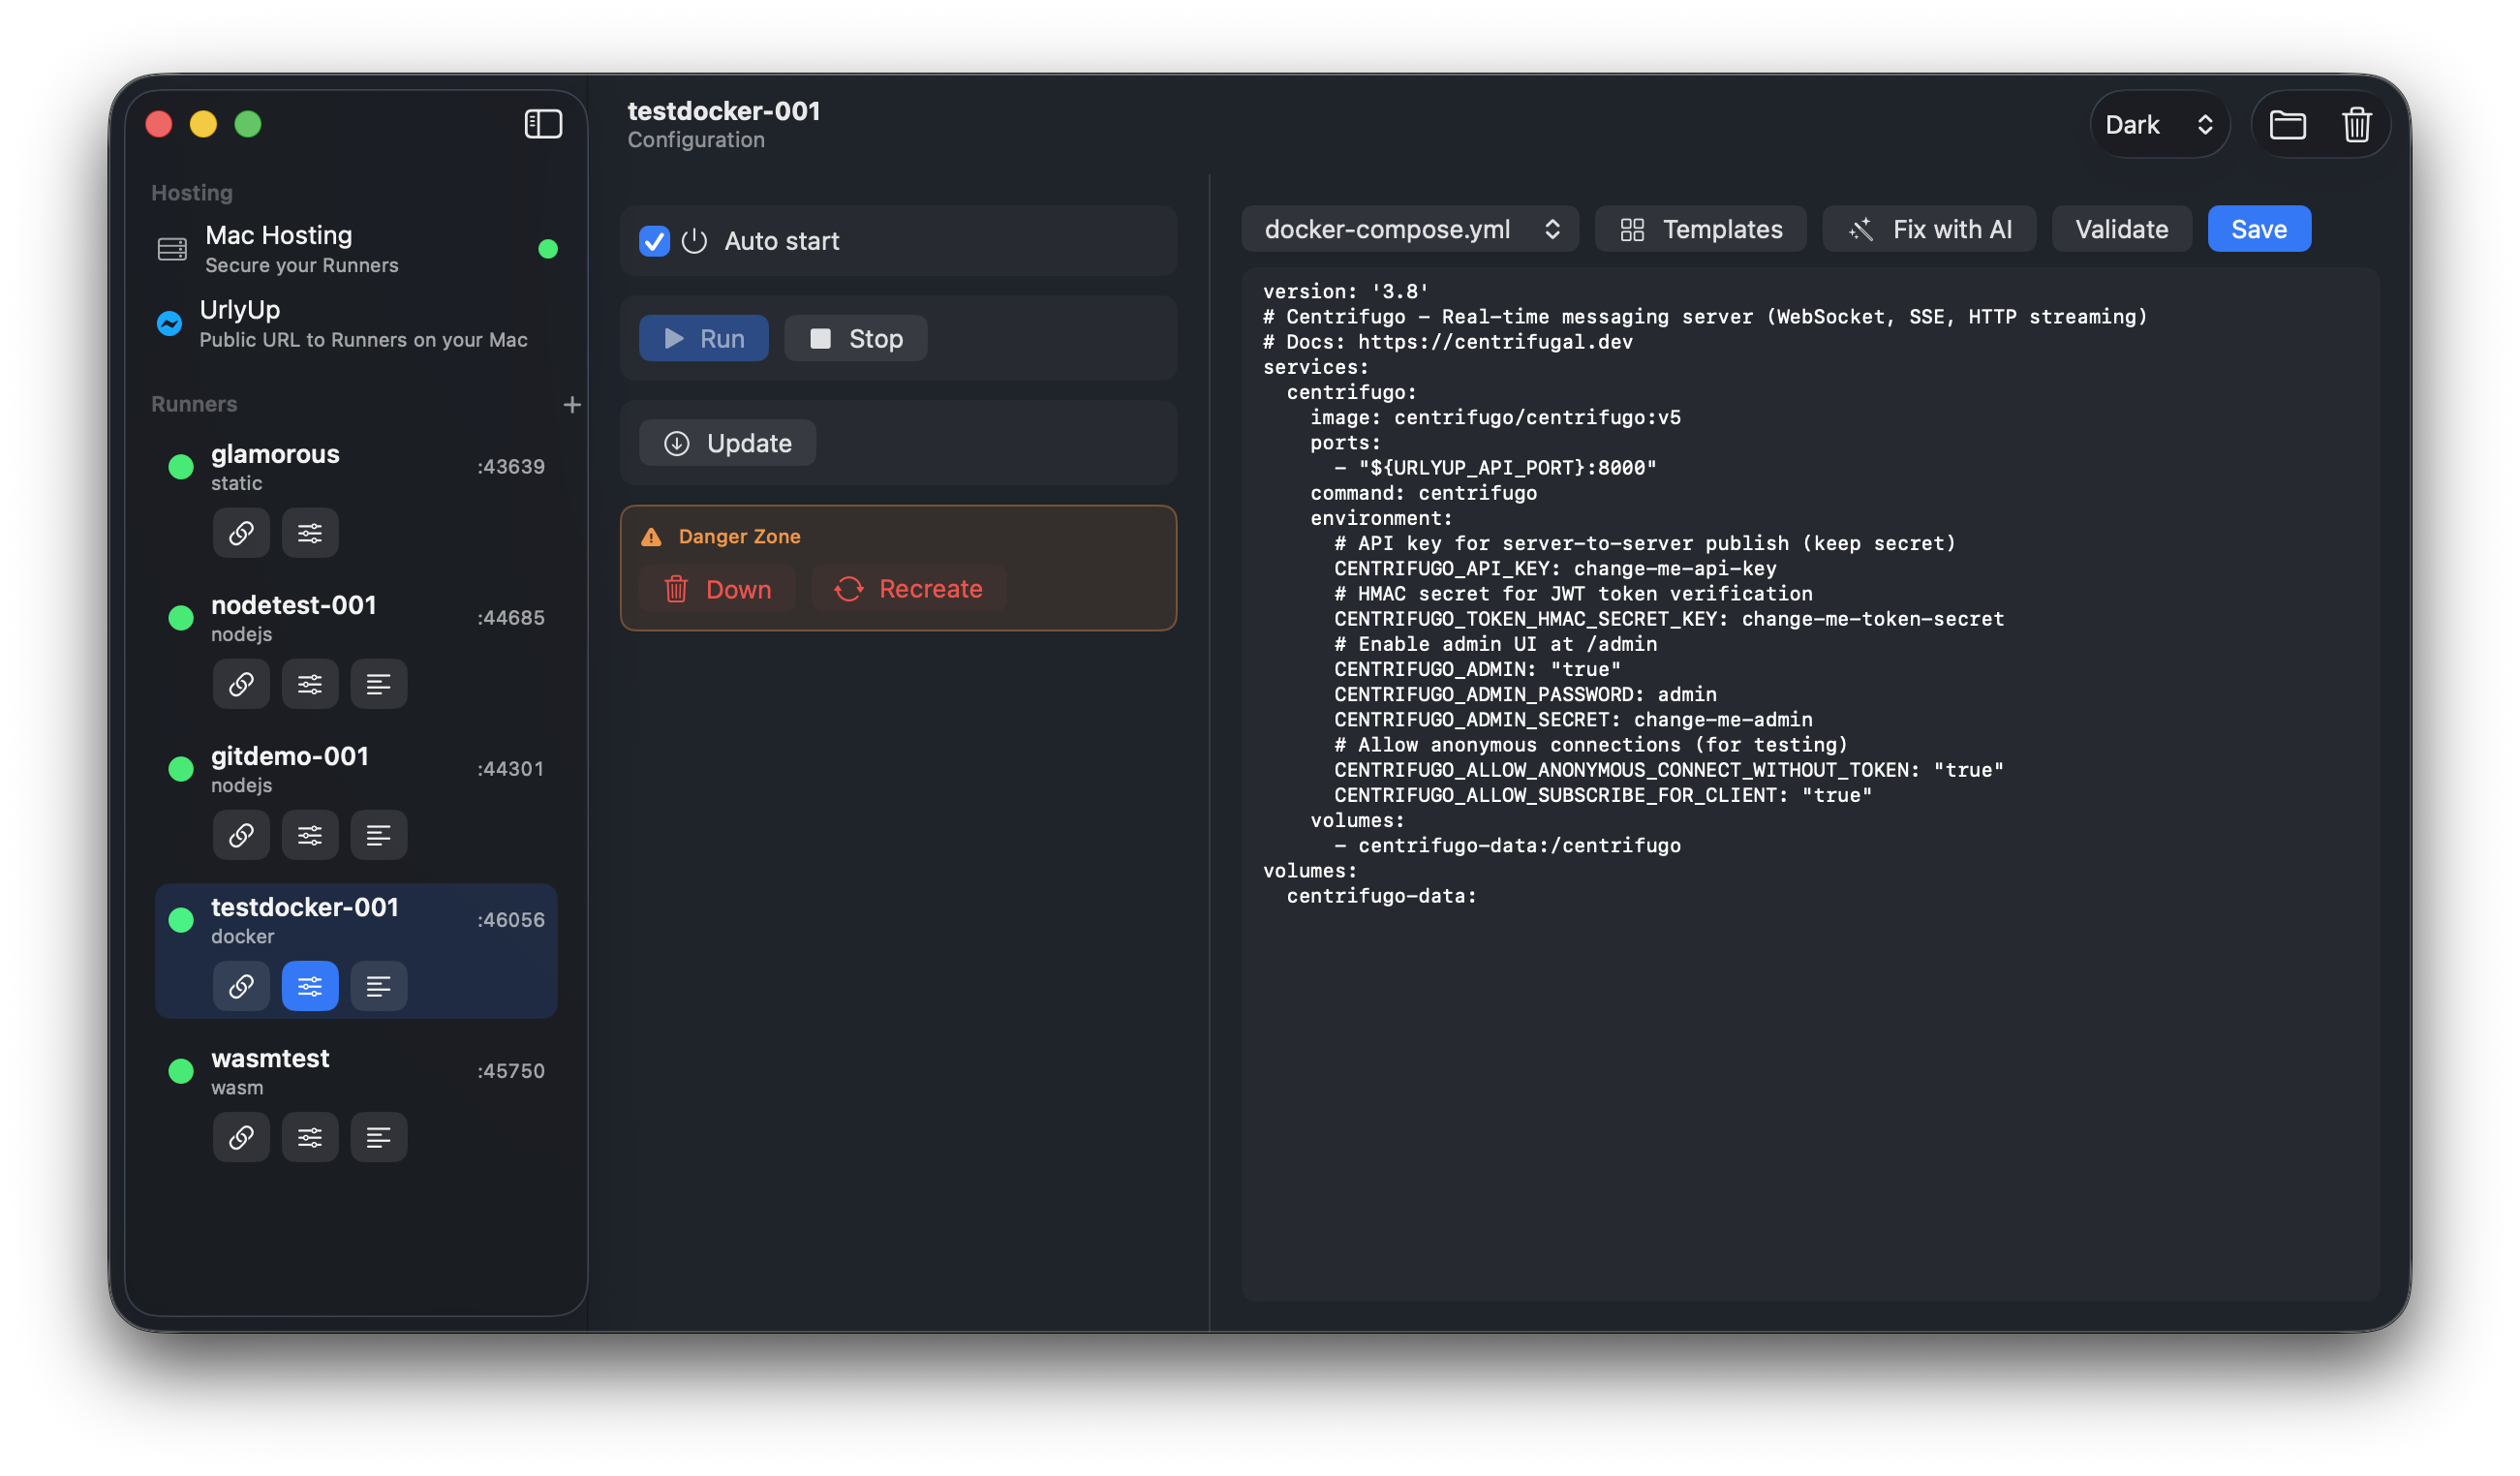Click port :44685 of nodetest-001

point(511,618)
